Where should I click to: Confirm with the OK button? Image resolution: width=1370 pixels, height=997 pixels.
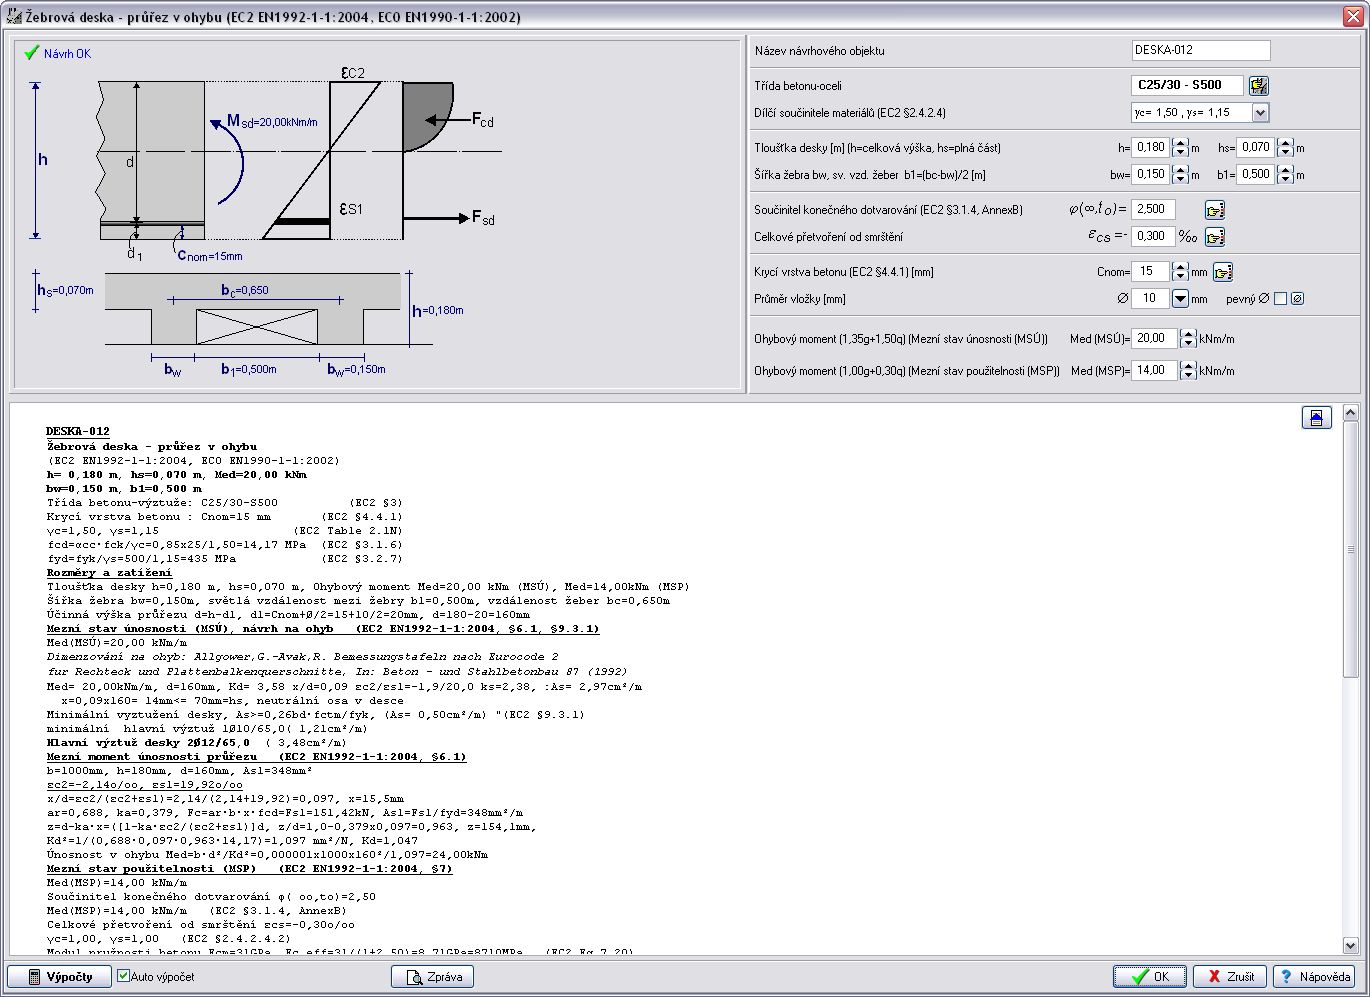pos(1149,976)
